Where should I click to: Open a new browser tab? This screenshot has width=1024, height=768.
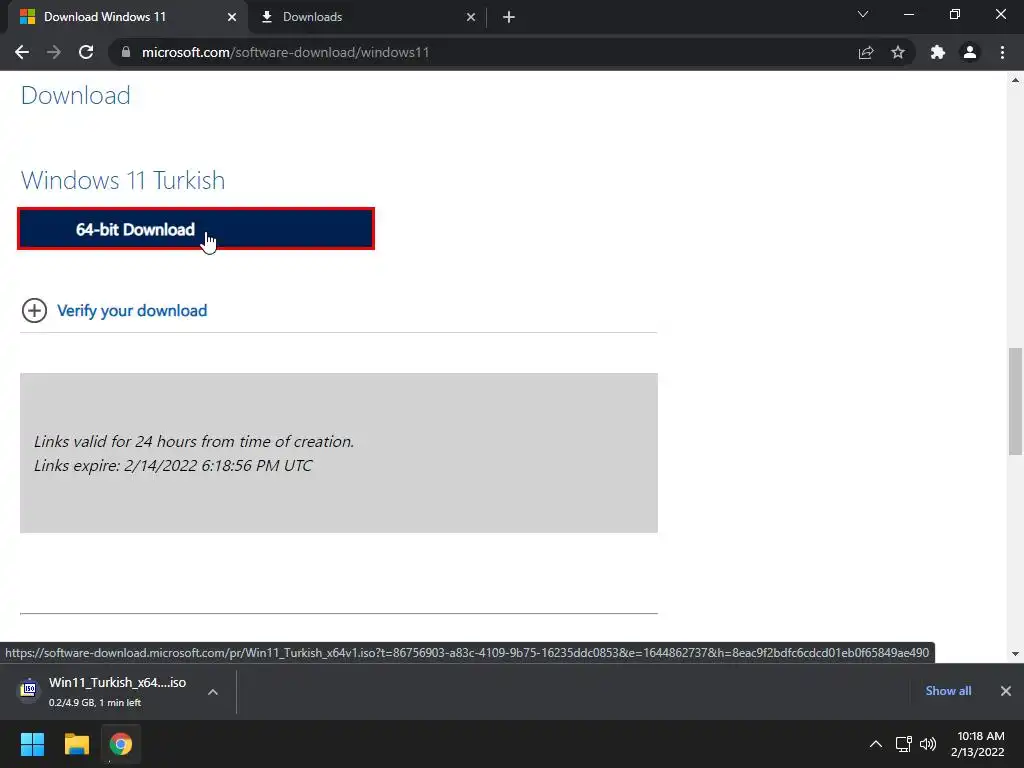click(509, 17)
